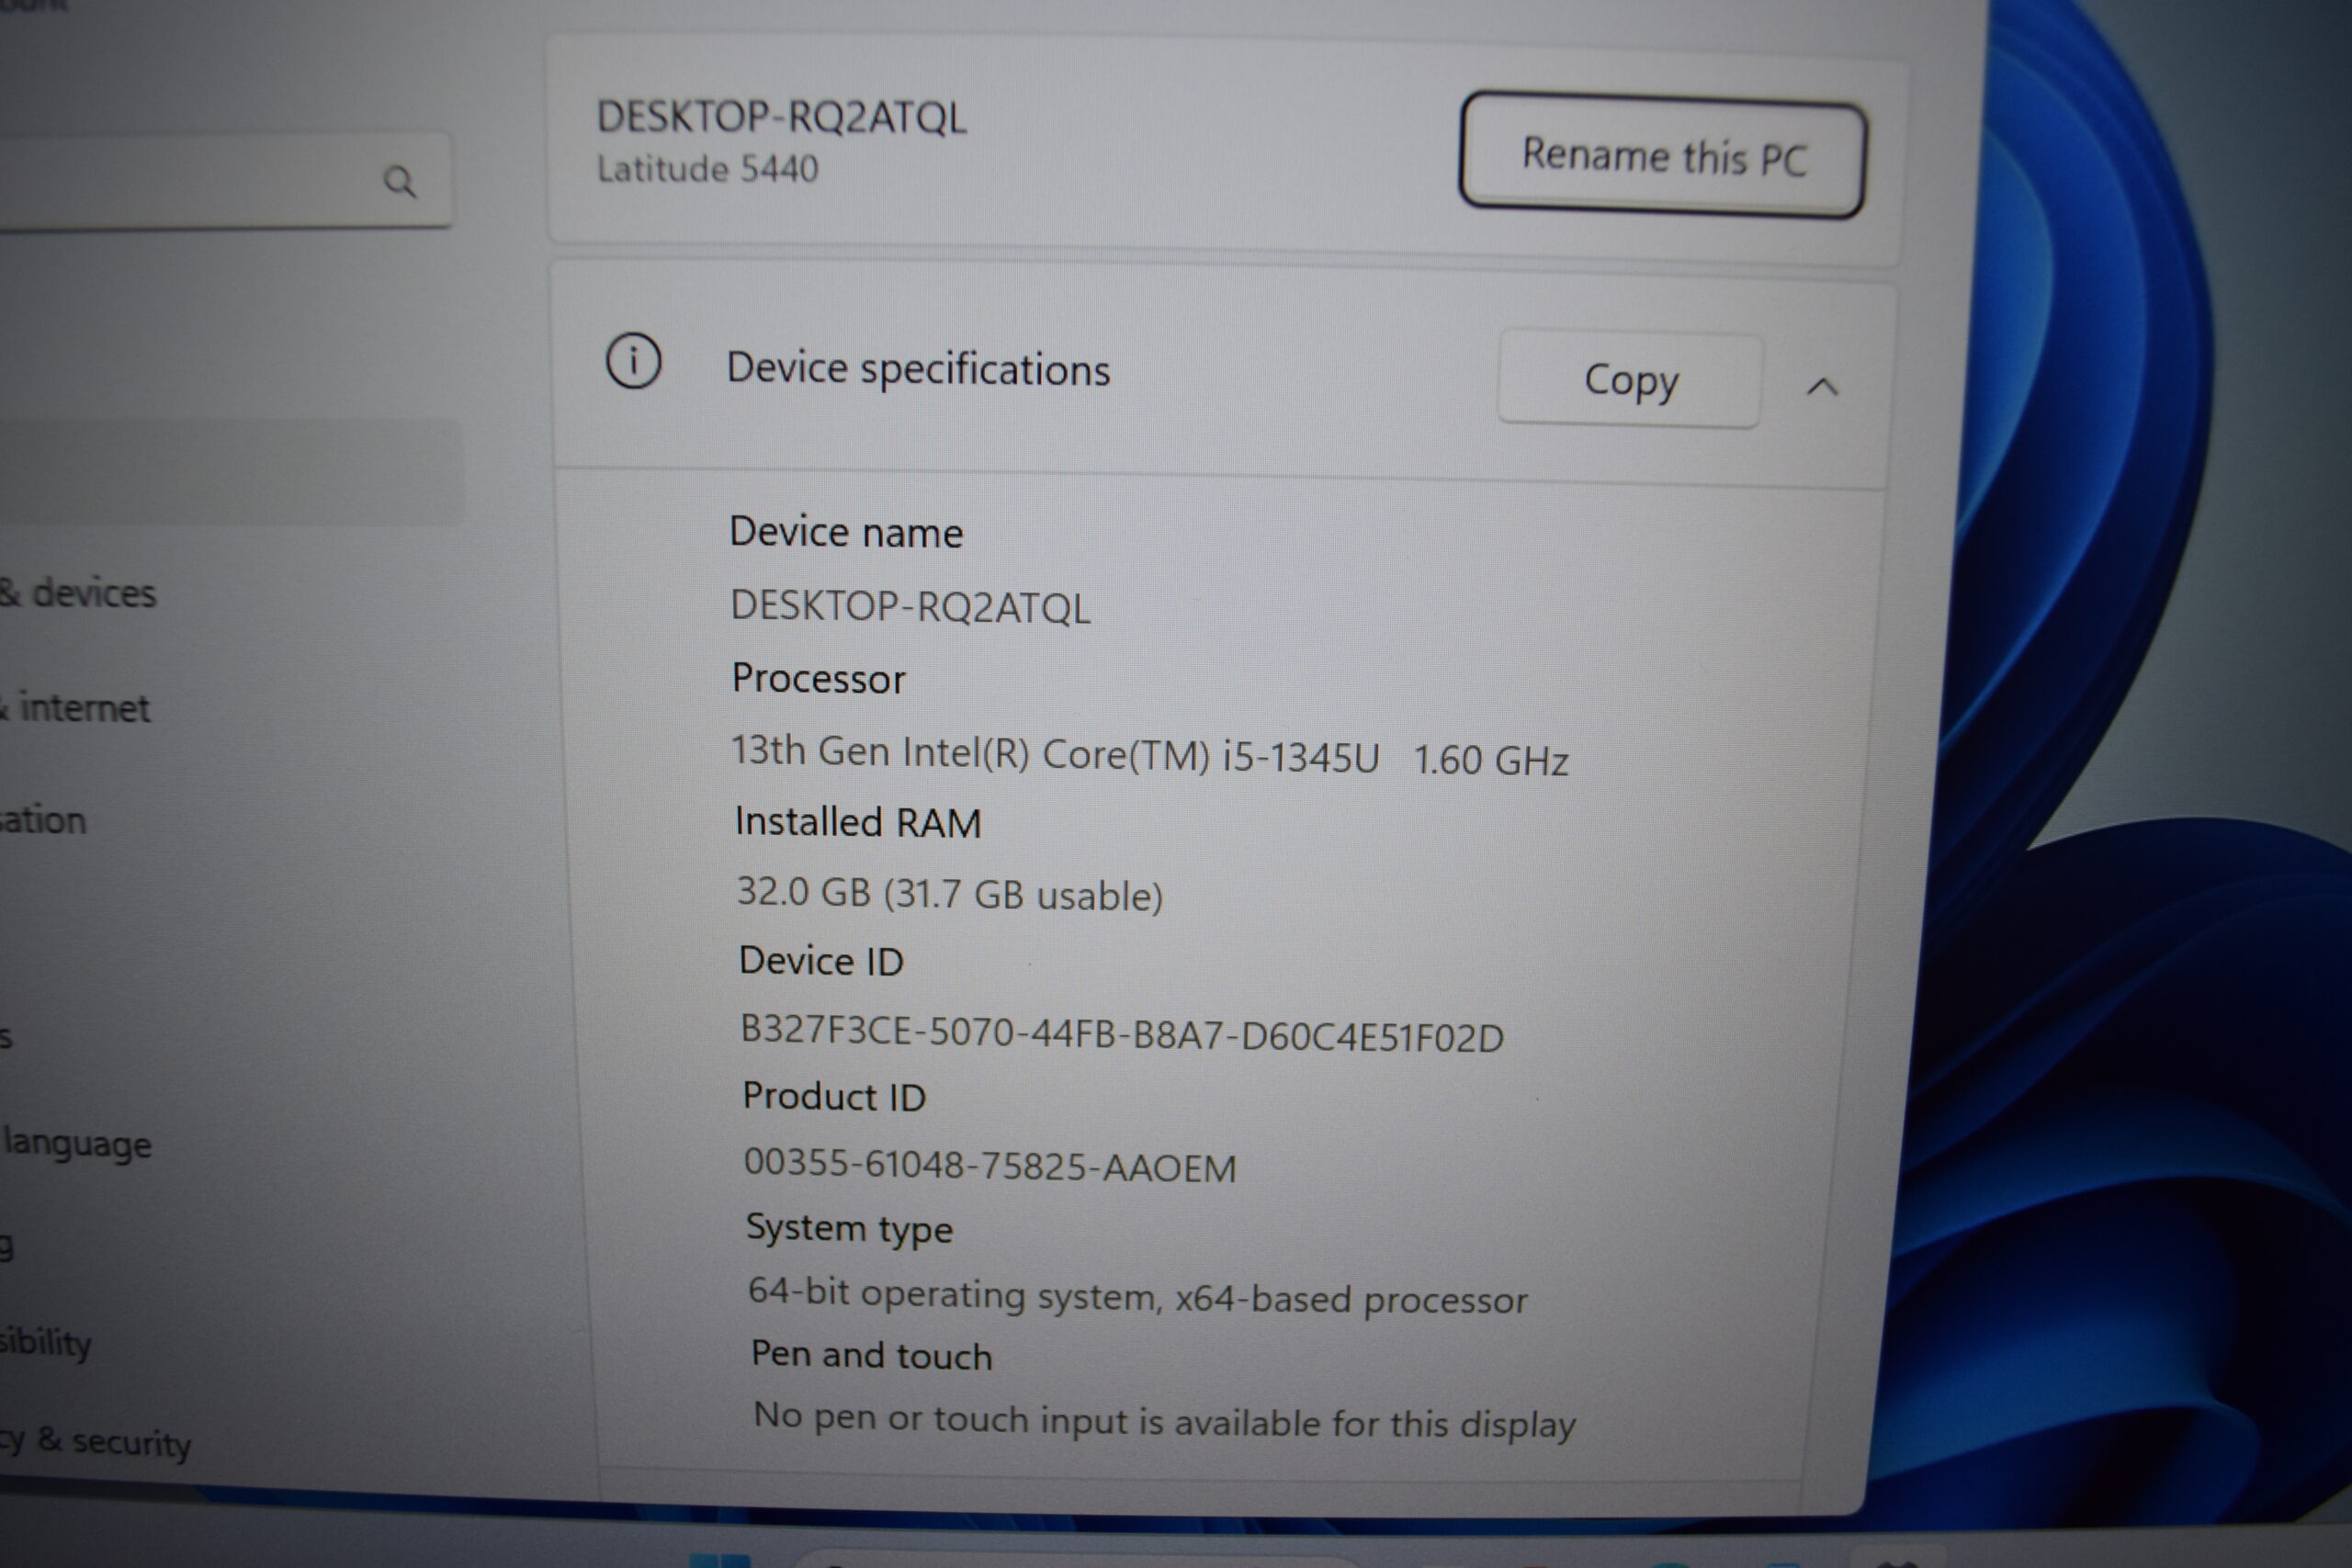The height and width of the screenshot is (1568, 2352).
Task: Select the device name value DESKTOP-RQ2ATQL under Device name
Action: (910, 606)
